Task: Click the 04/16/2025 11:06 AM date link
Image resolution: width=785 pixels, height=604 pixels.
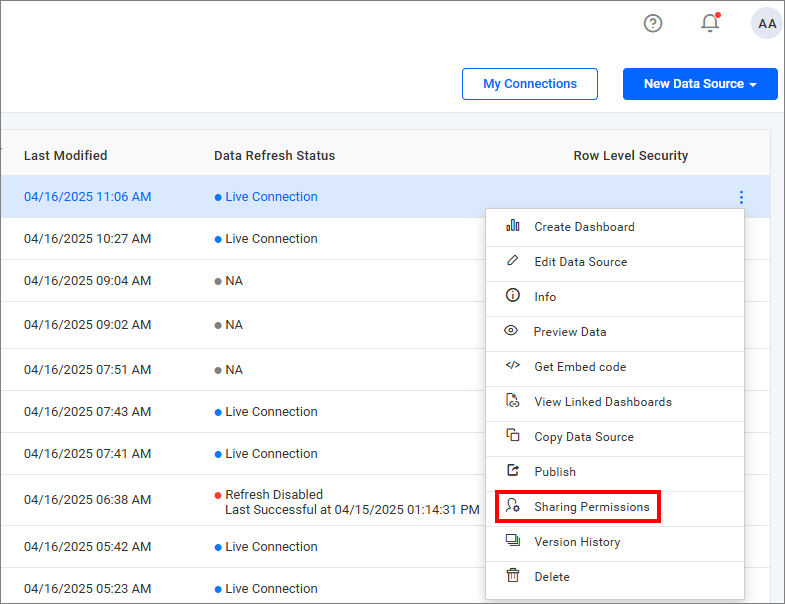Action: pos(88,197)
